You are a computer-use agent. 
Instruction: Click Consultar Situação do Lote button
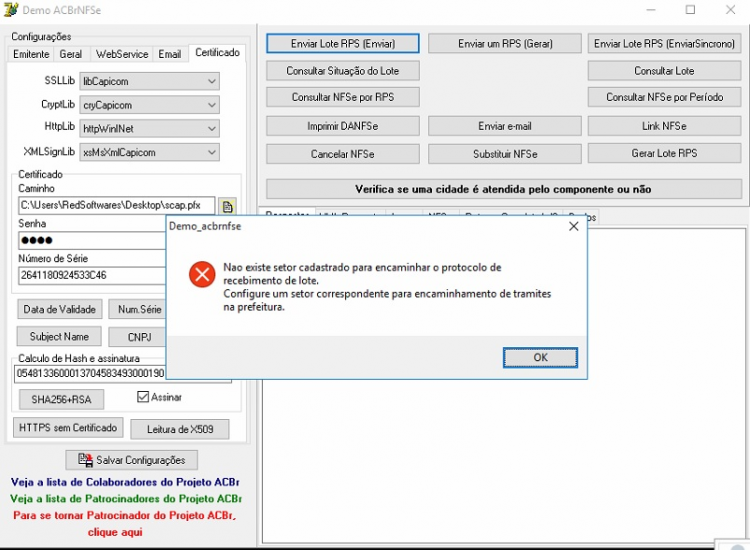pyautogui.click(x=343, y=71)
